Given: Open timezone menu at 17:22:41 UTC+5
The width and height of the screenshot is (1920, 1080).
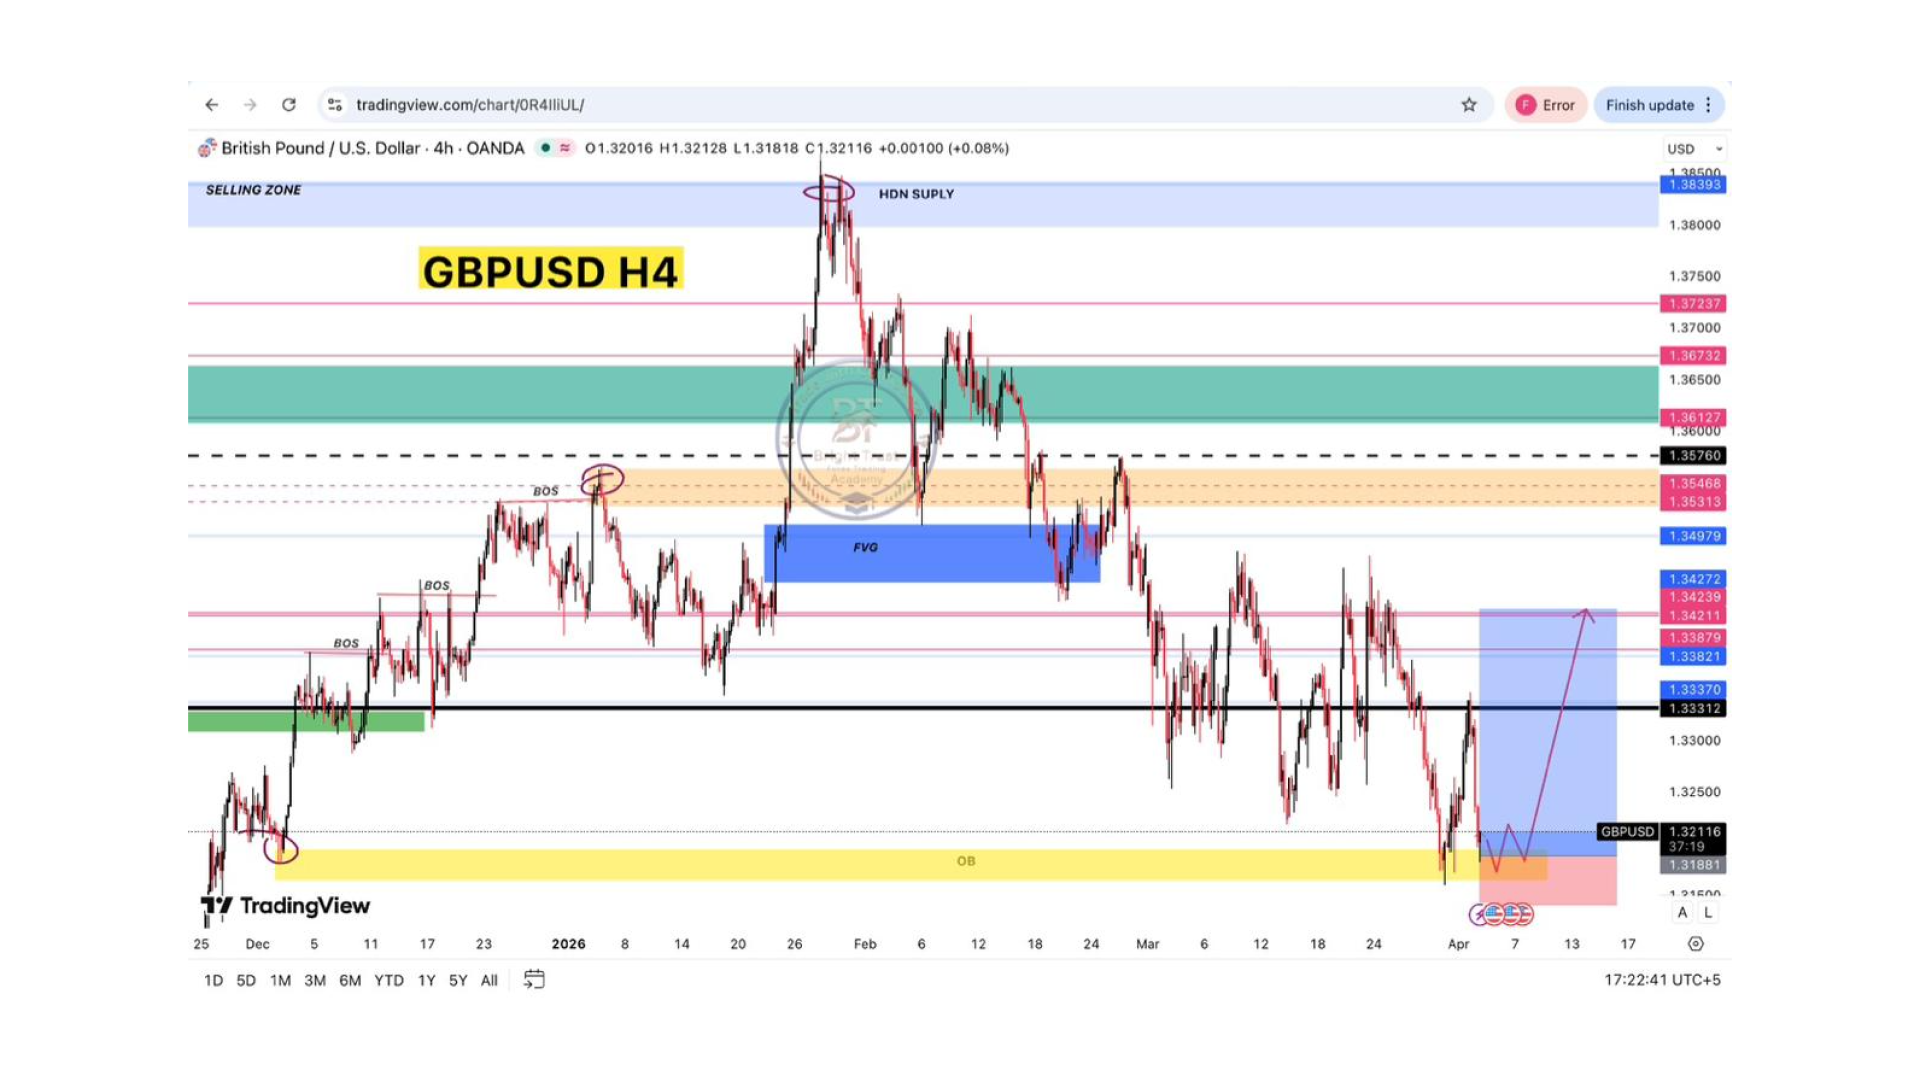Looking at the screenshot, I should [1662, 980].
